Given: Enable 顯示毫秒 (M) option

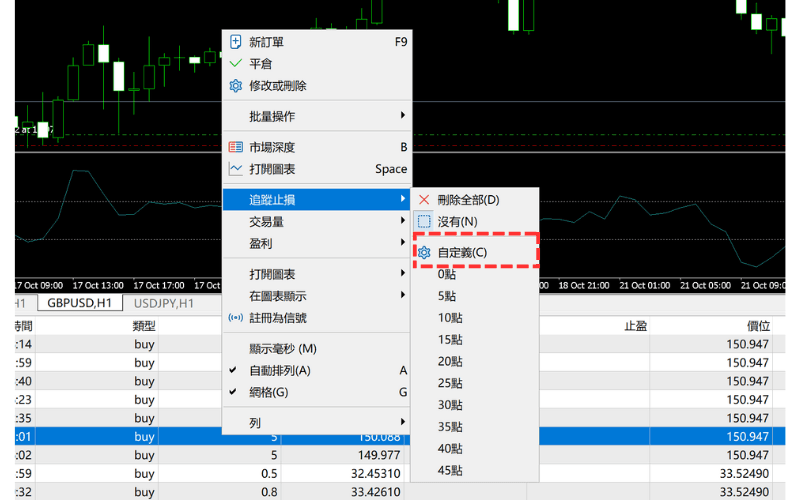Looking at the screenshot, I should pyautogui.click(x=282, y=349).
